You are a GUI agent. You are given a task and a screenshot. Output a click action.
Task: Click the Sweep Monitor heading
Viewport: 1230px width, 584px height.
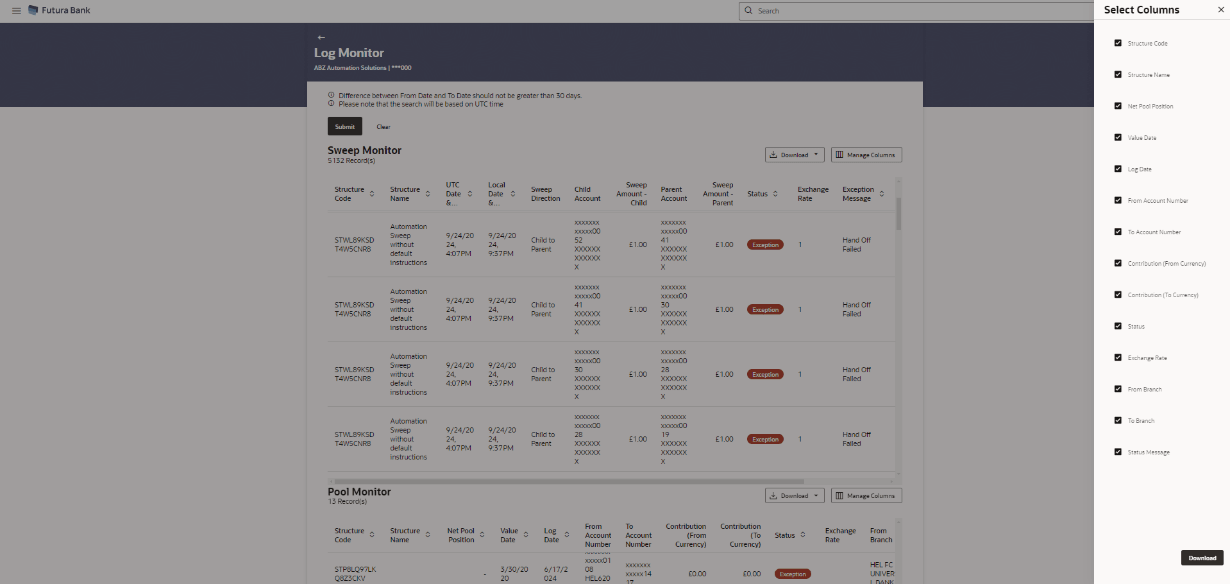pyautogui.click(x=364, y=150)
